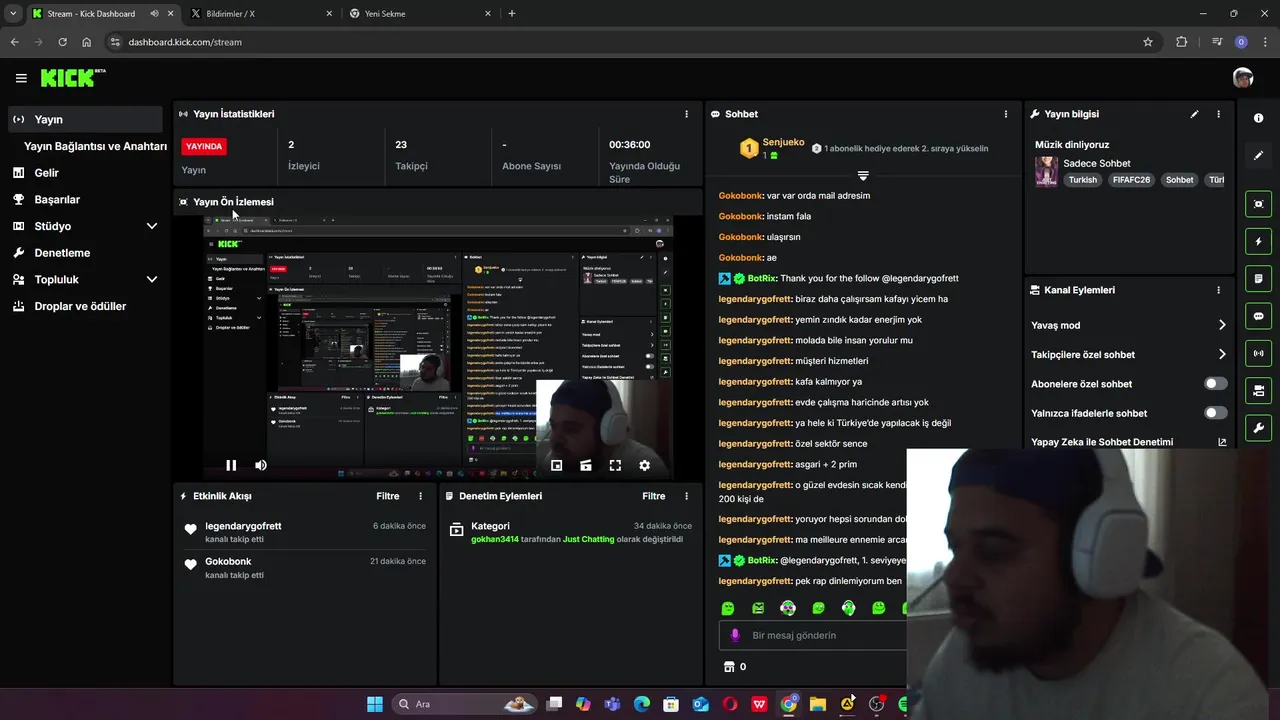The image size is (1280, 720).
Task: Click the Turkish stream tag
Action: [1082, 180]
